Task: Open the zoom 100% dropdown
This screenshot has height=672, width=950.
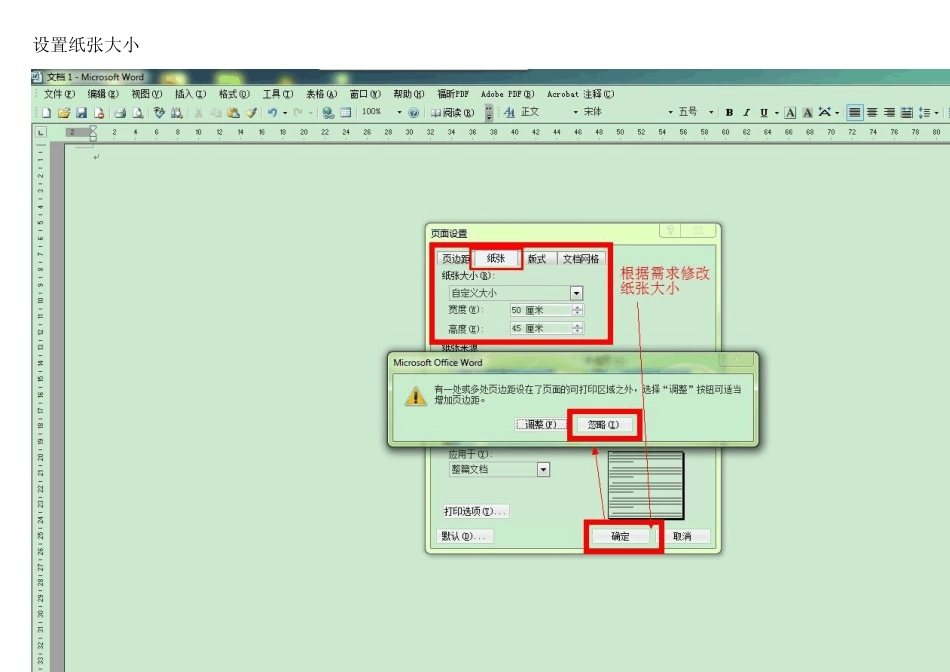Action: 399,112
